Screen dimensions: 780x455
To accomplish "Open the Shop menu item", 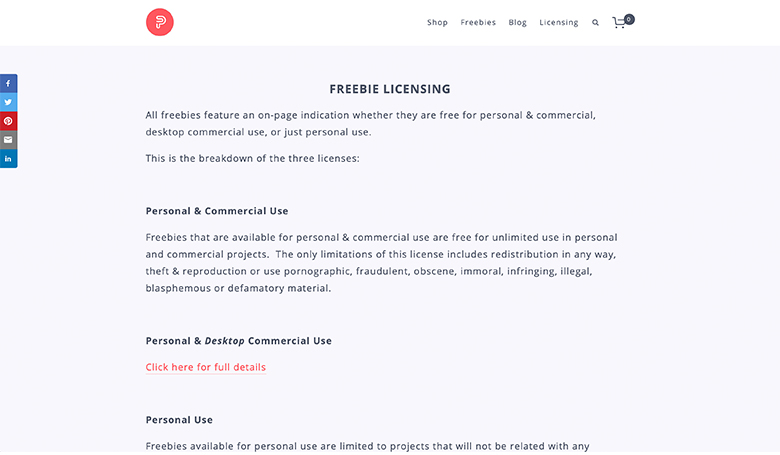I will tap(437, 22).
